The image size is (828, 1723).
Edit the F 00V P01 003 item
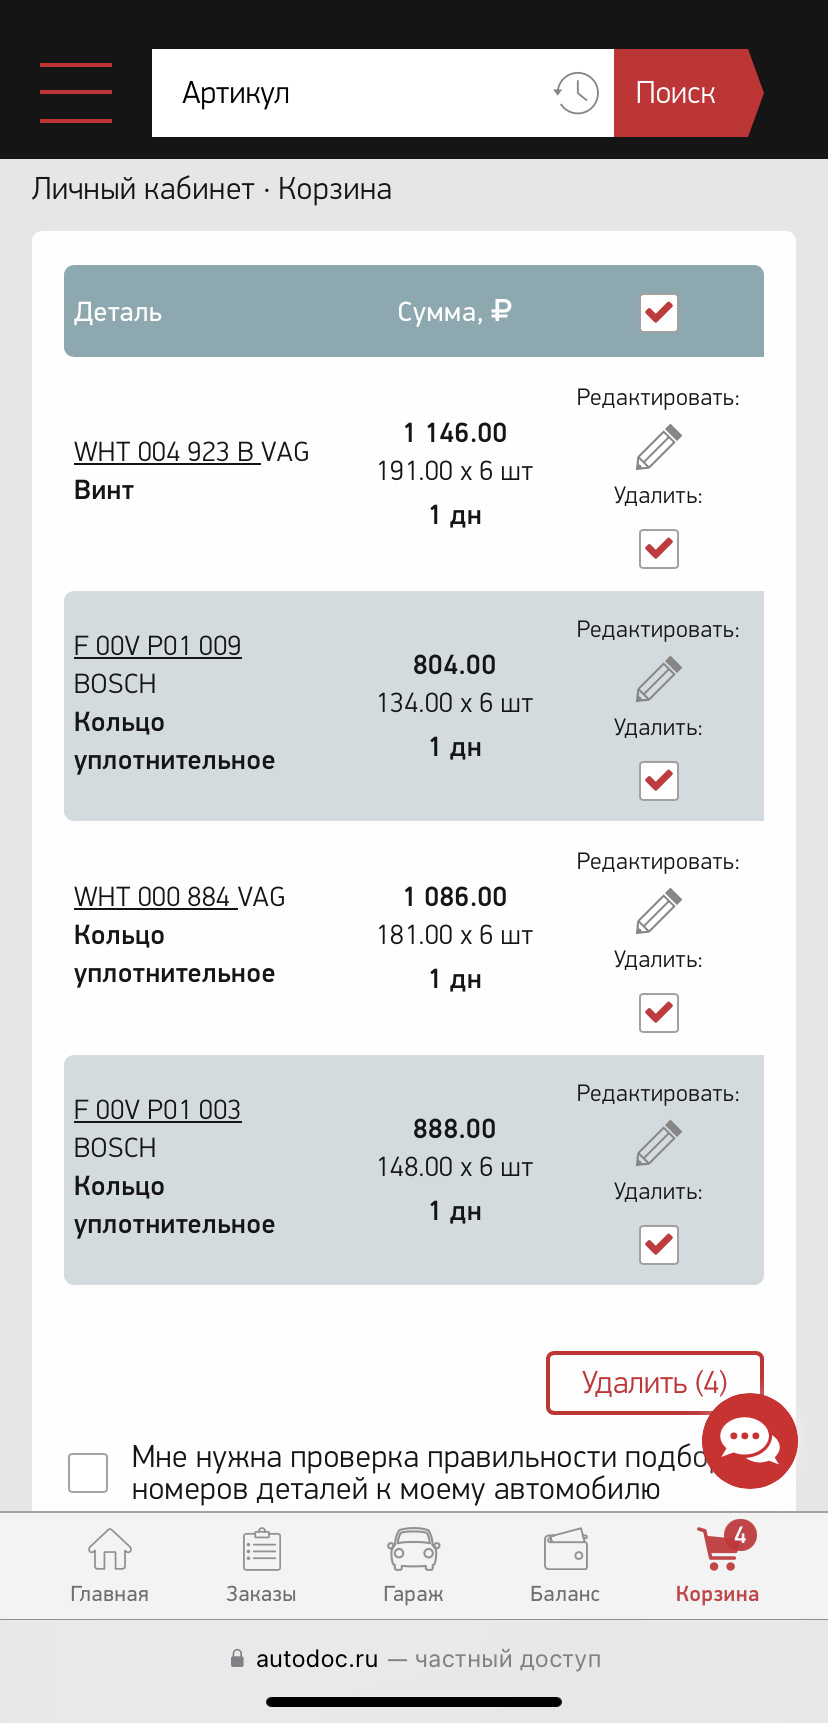coord(658,1143)
